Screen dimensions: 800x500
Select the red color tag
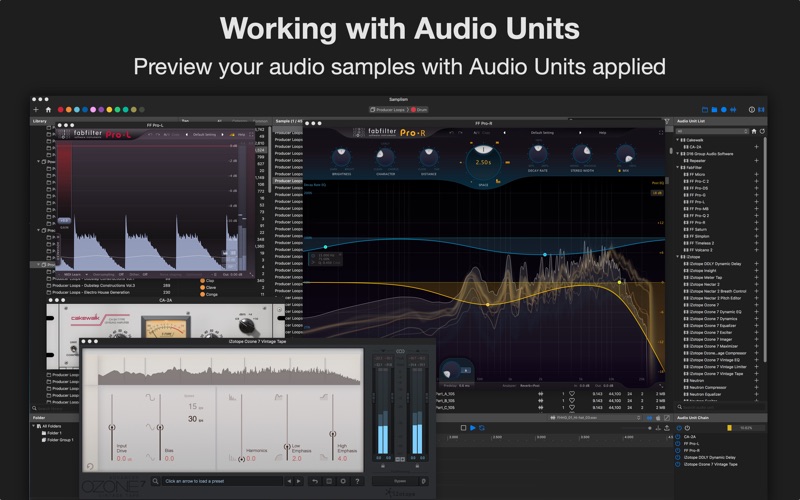(61, 110)
